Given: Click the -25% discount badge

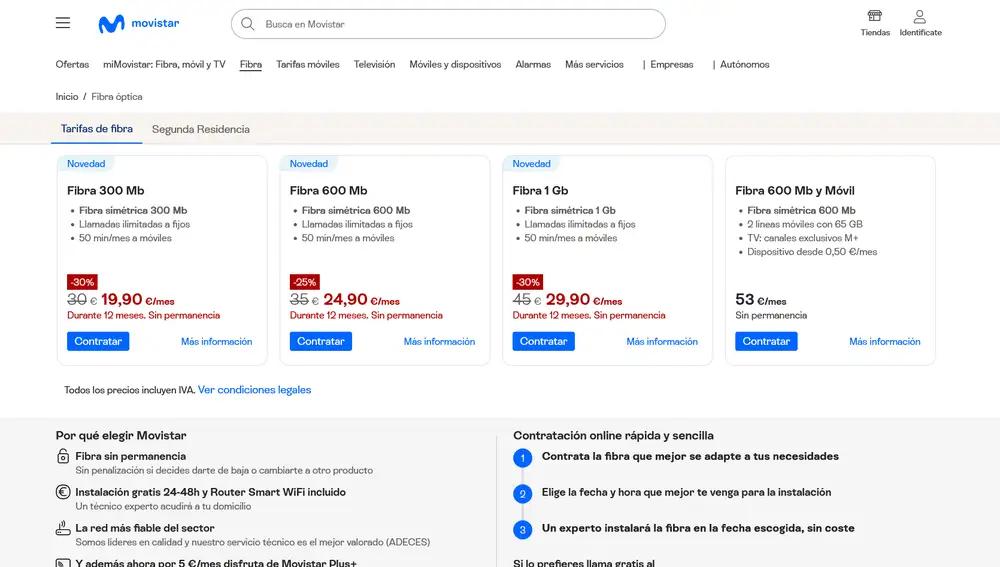Looking at the screenshot, I should 305,282.
